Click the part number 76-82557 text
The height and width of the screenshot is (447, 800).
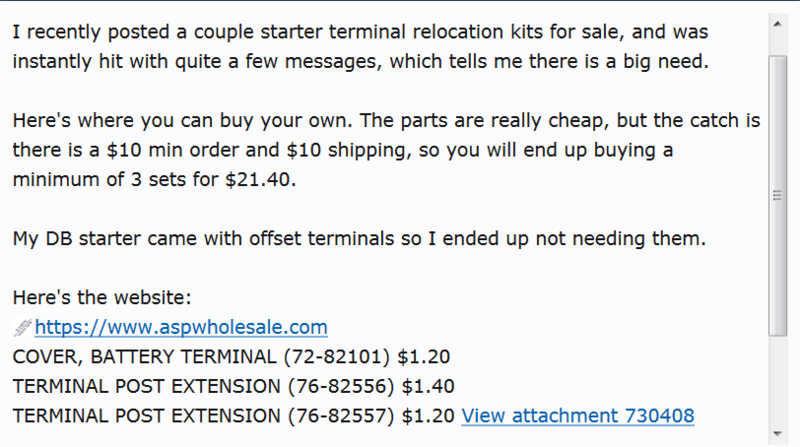(341, 416)
